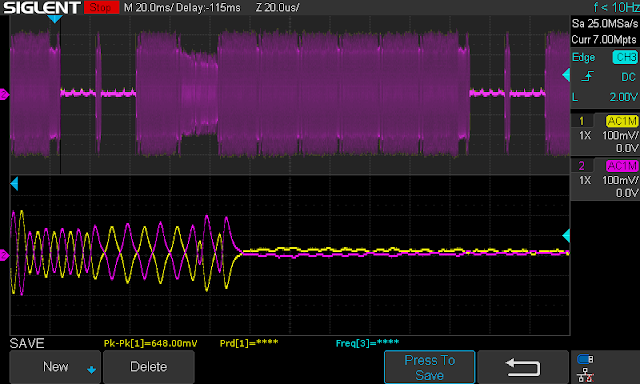Click the Delete button
The width and height of the screenshot is (640, 384).
click(x=149, y=367)
